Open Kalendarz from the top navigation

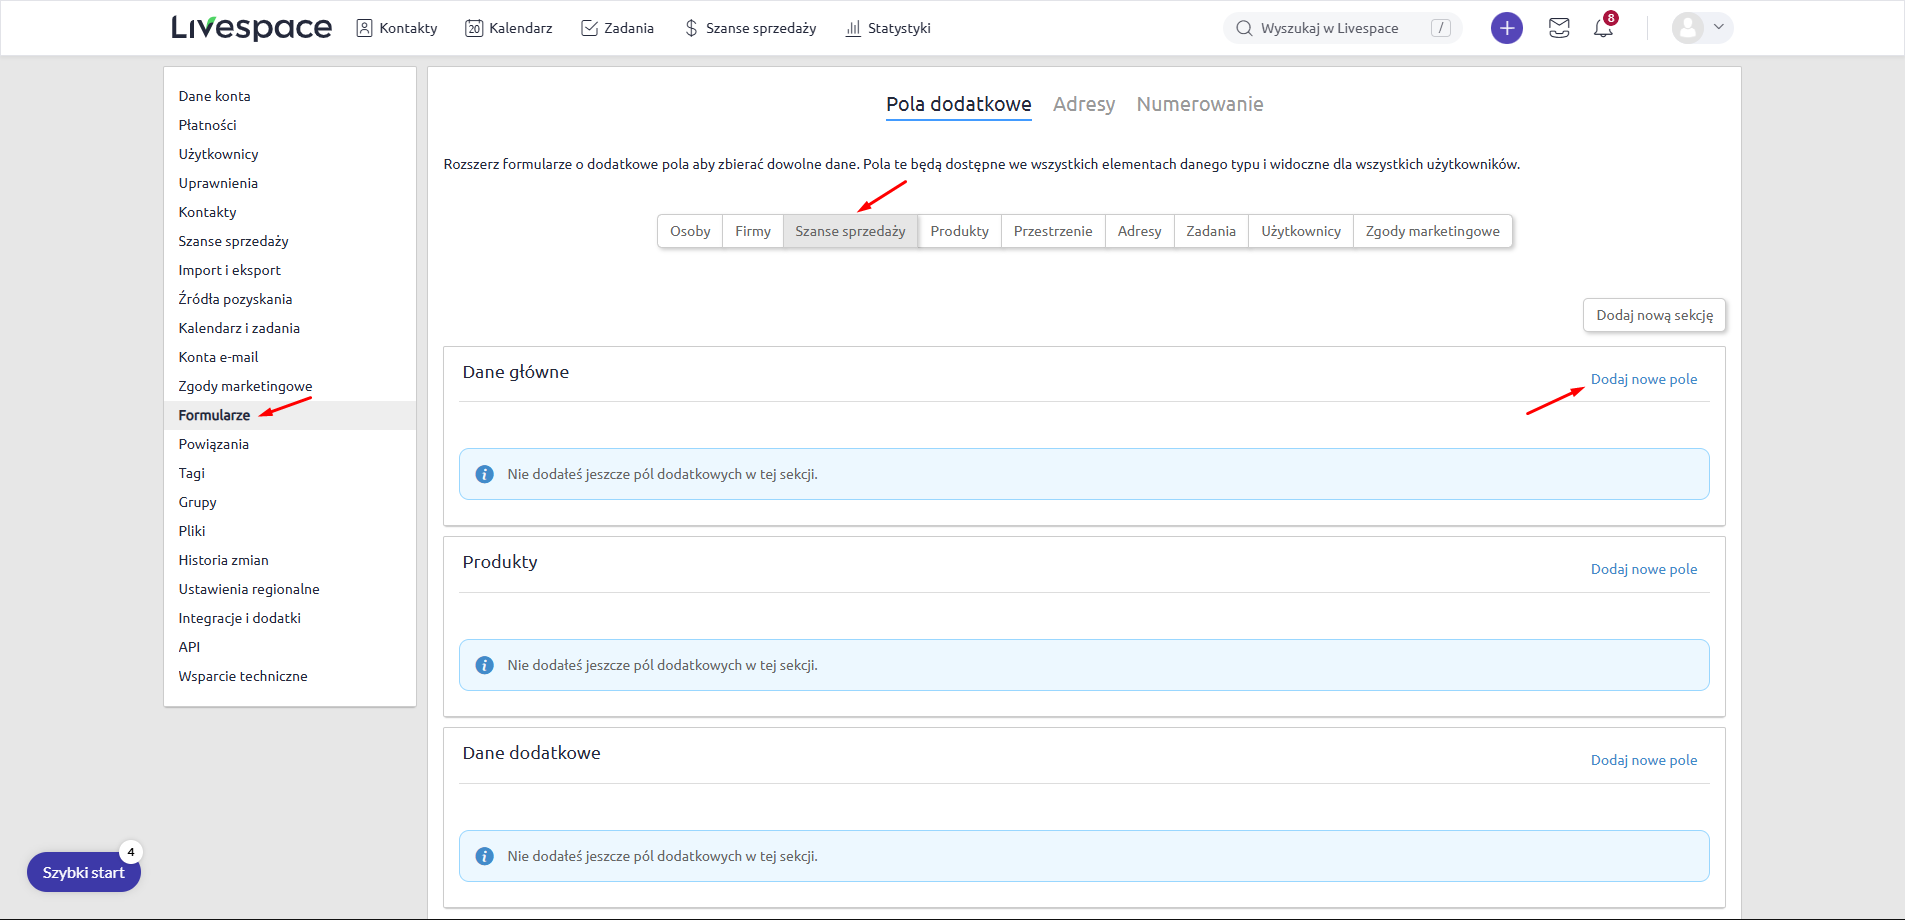tap(509, 28)
